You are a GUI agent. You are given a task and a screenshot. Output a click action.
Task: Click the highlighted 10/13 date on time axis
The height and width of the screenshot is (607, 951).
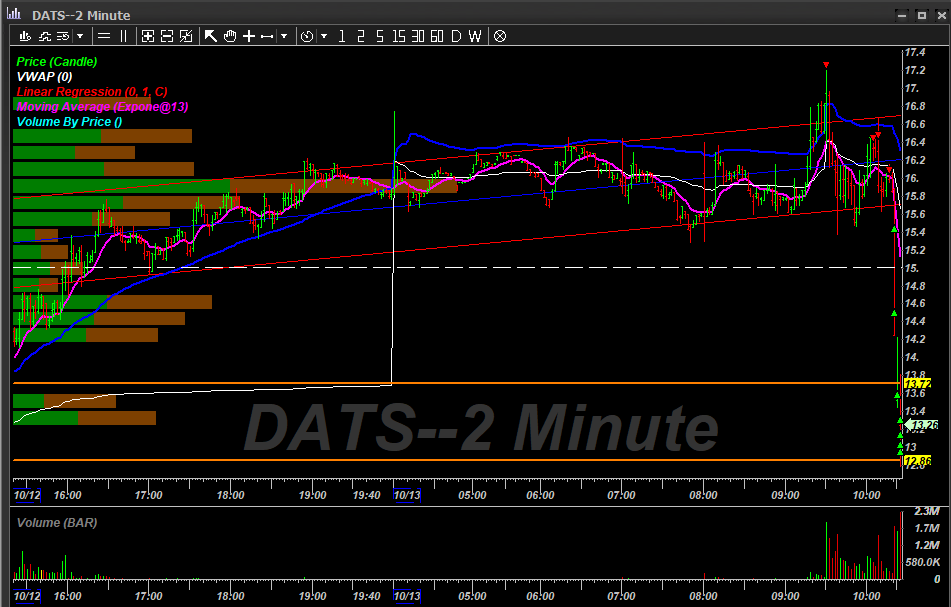(406, 495)
